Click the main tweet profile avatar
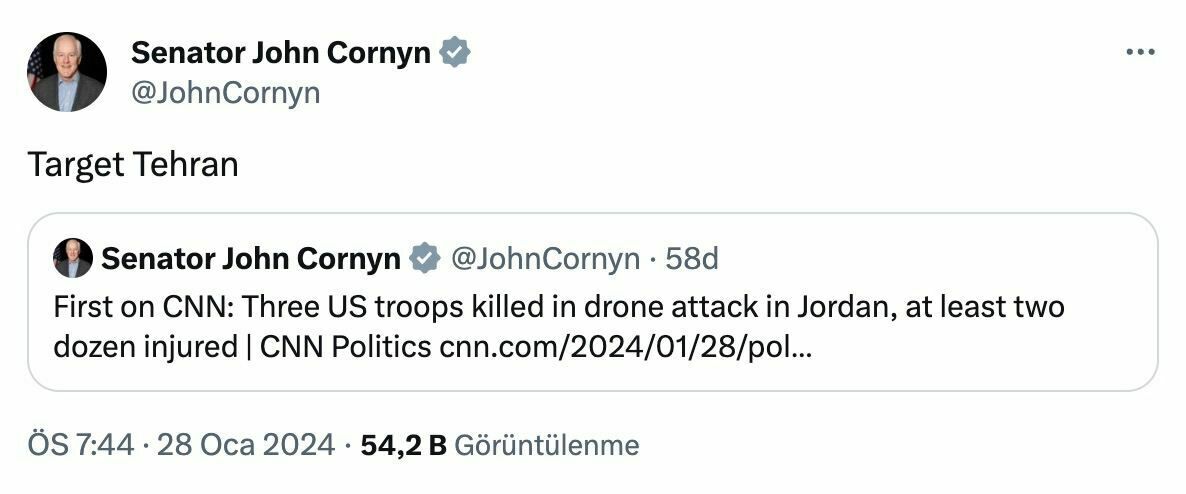Screen dimensions: 1186x494 click(x=67, y=71)
